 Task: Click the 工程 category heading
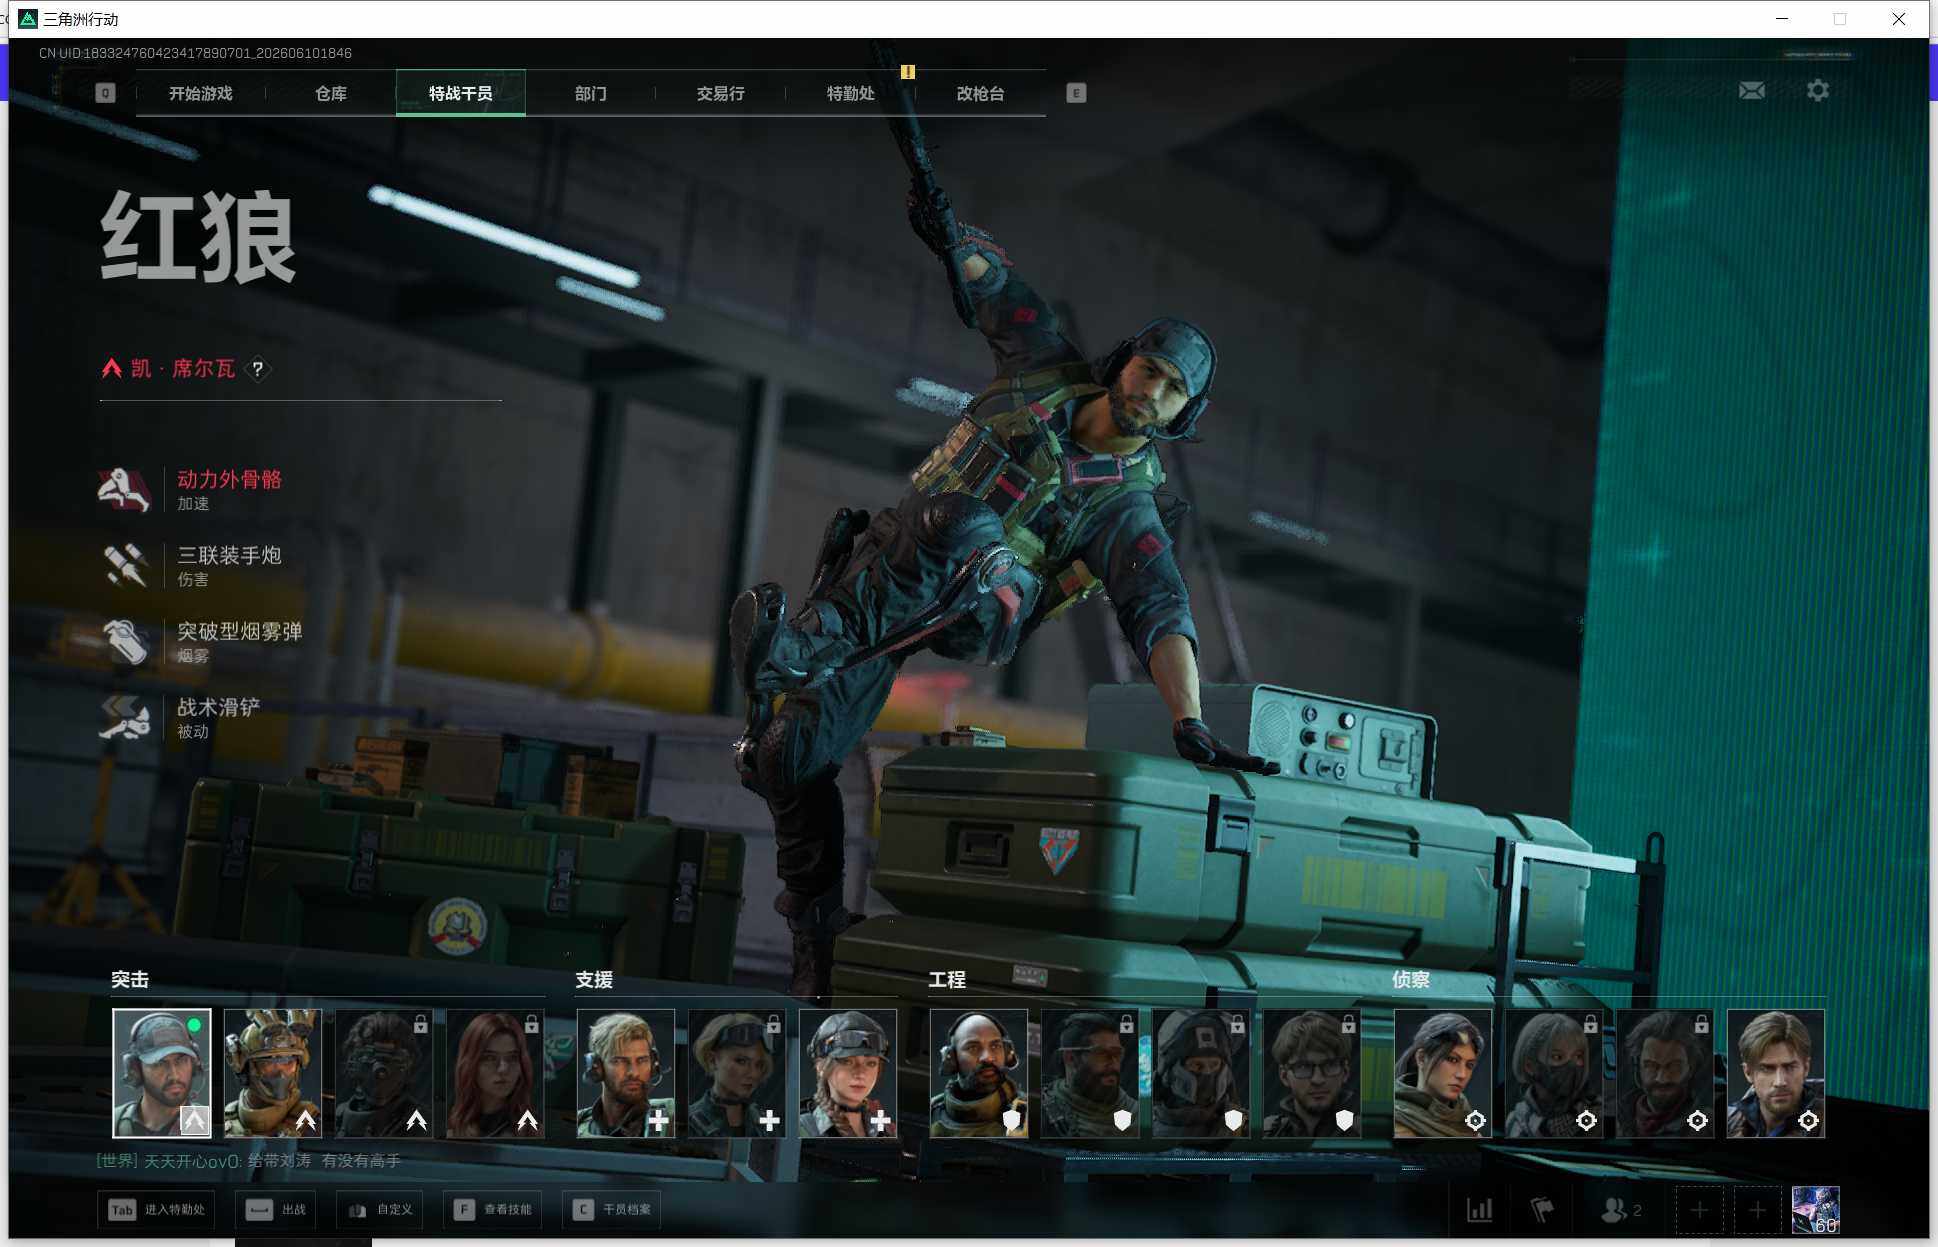point(947,980)
